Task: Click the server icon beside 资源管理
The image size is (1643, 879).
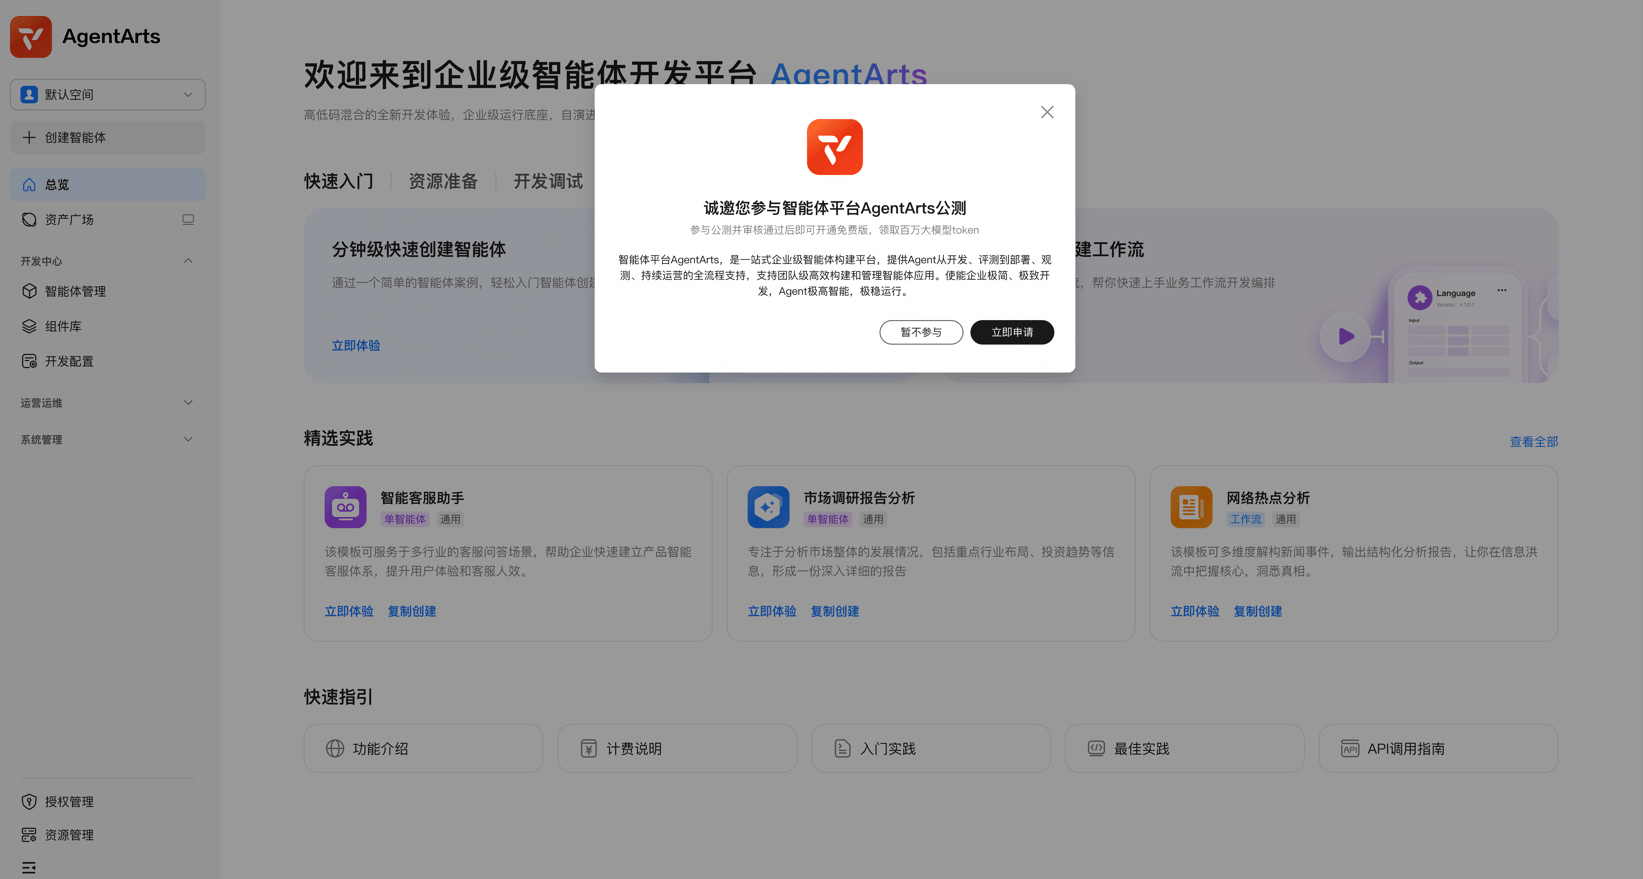Action: 29,835
